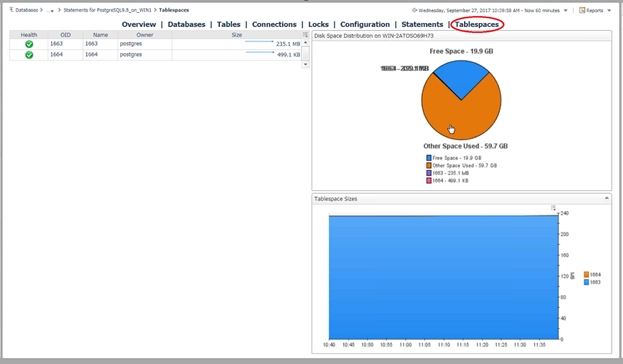Click the table column customizer icon

click(305, 35)
